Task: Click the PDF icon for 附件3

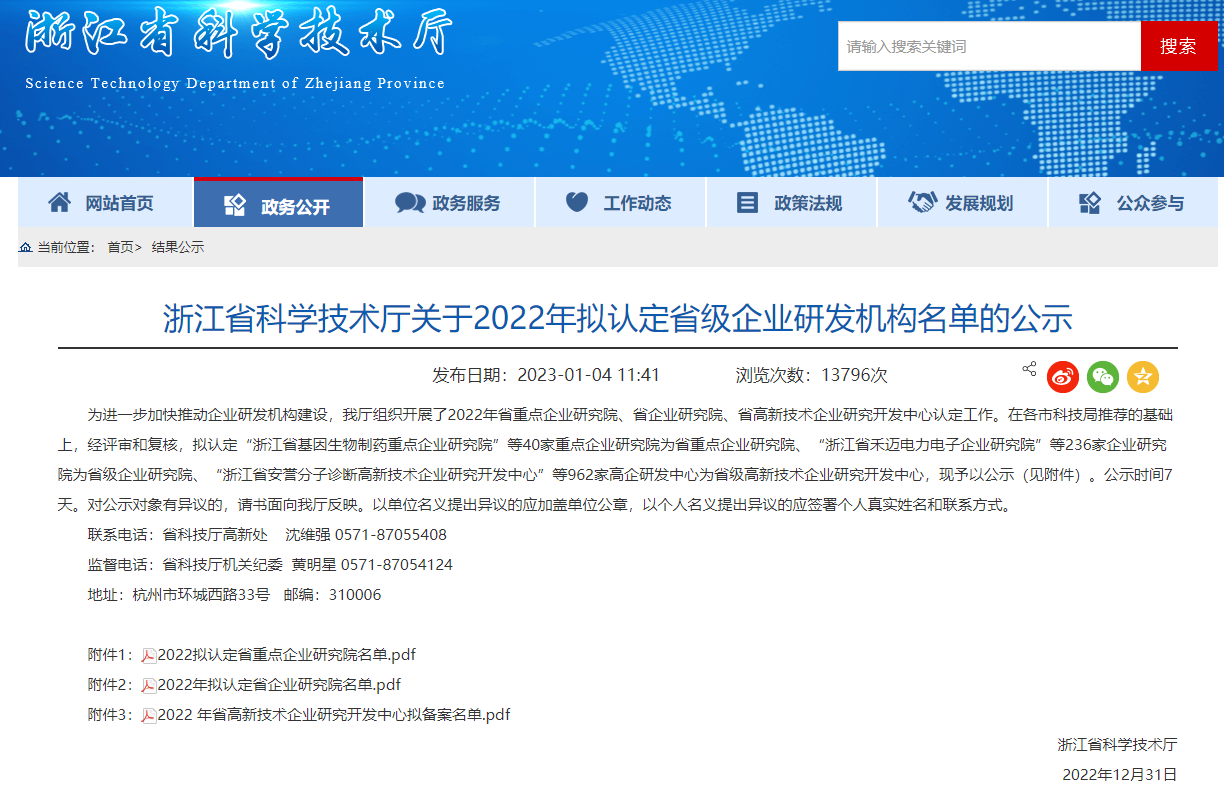Action: point(149,716)
